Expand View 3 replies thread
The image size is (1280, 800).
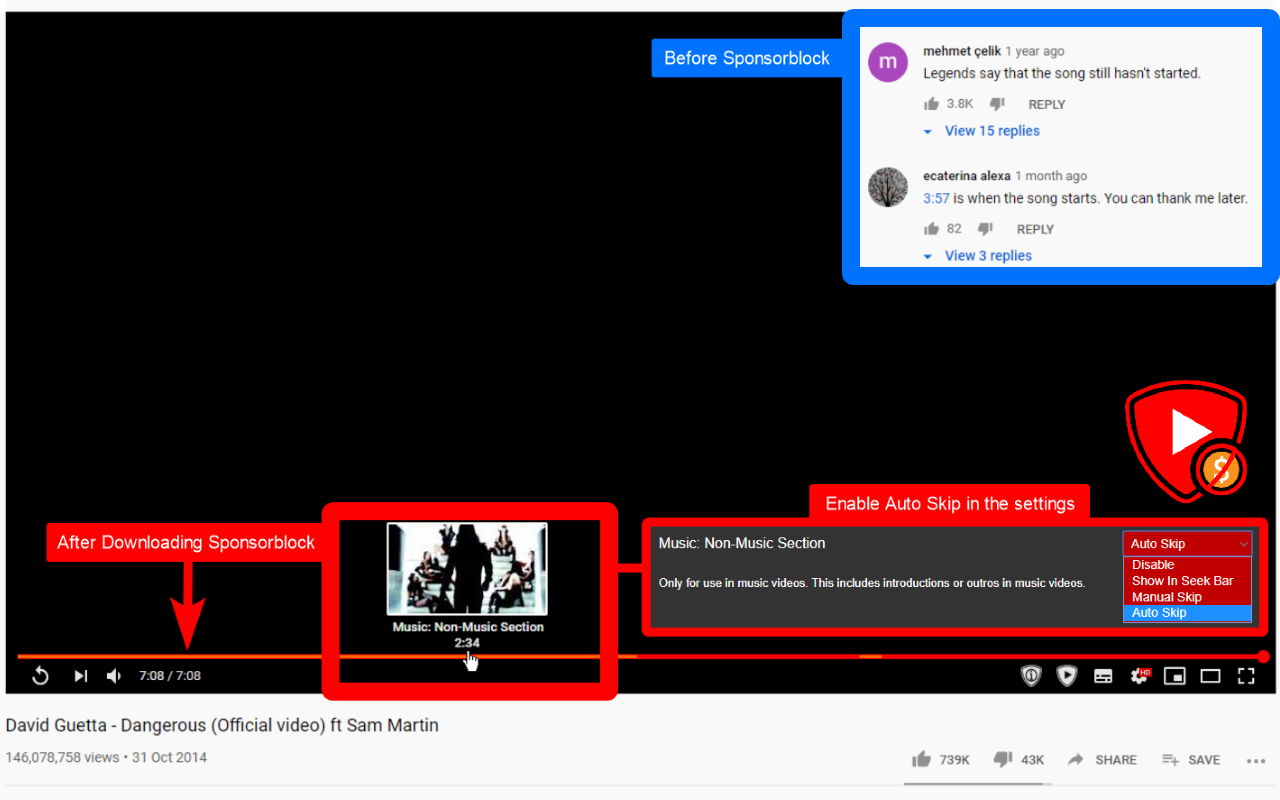coord(988,255)
